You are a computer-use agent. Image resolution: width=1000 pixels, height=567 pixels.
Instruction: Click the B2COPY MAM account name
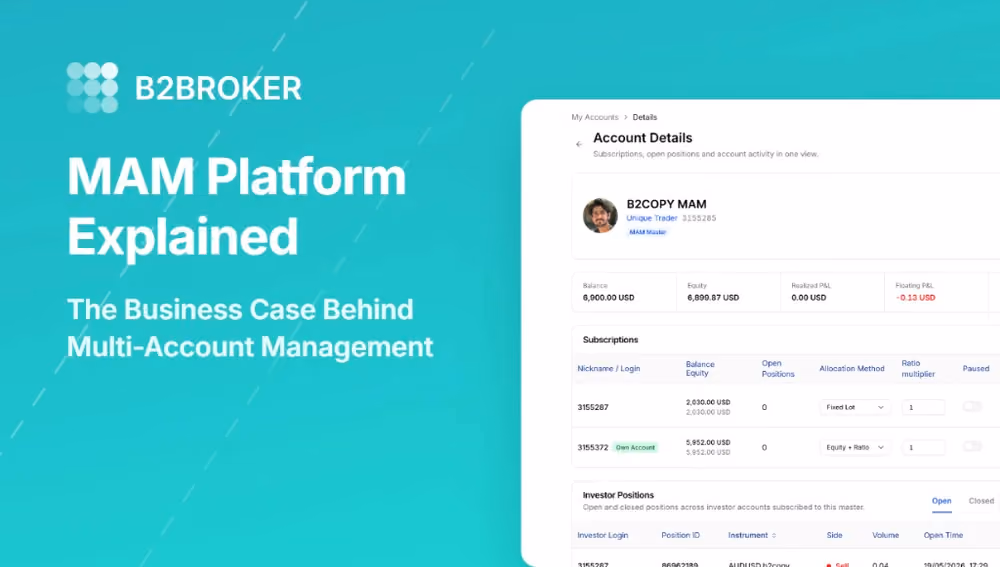click(666, 204)
